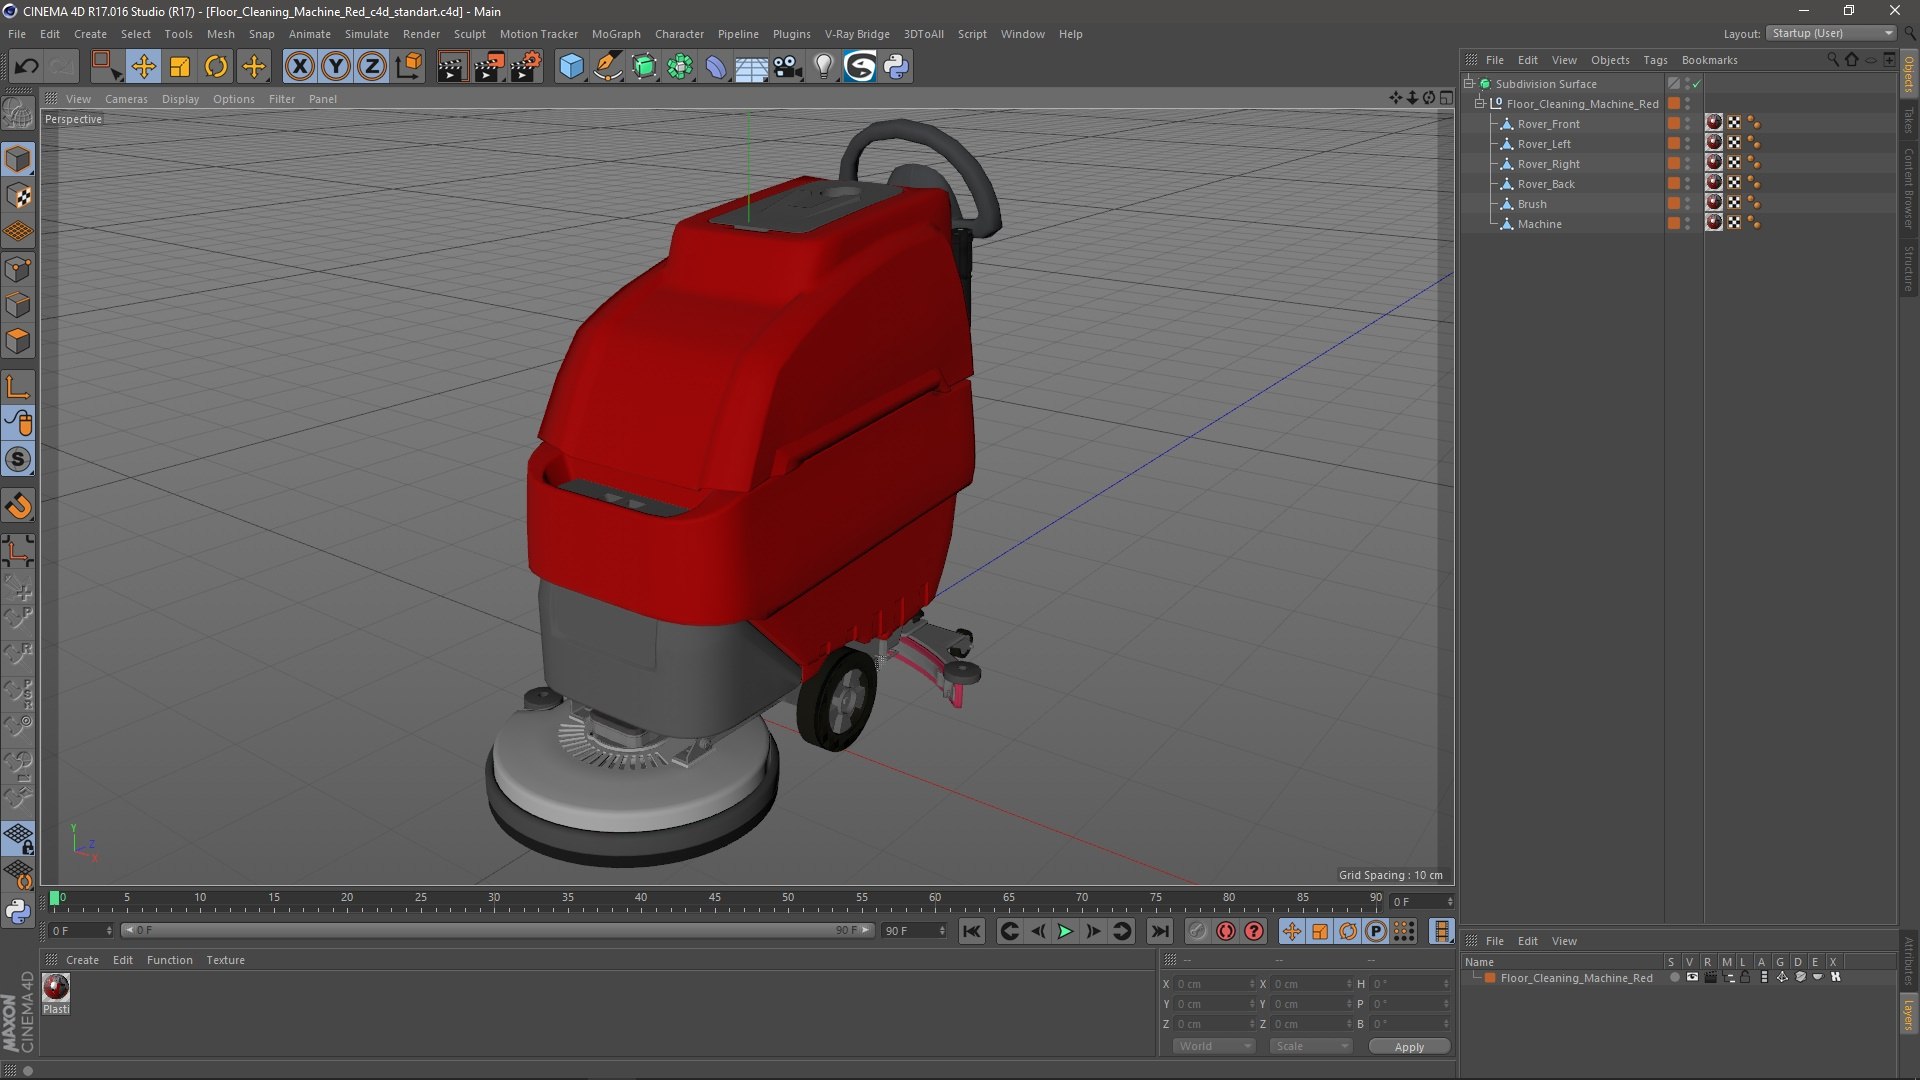1920x1080 pixels.
Task: Open the Simulate menu
Action: (x=366, y=34)
